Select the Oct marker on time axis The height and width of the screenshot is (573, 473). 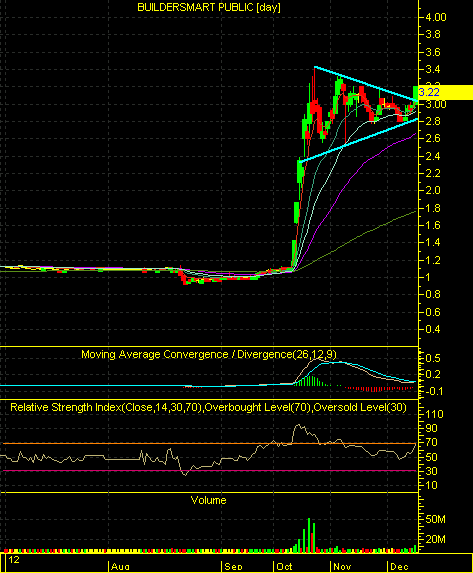(284, 566)
